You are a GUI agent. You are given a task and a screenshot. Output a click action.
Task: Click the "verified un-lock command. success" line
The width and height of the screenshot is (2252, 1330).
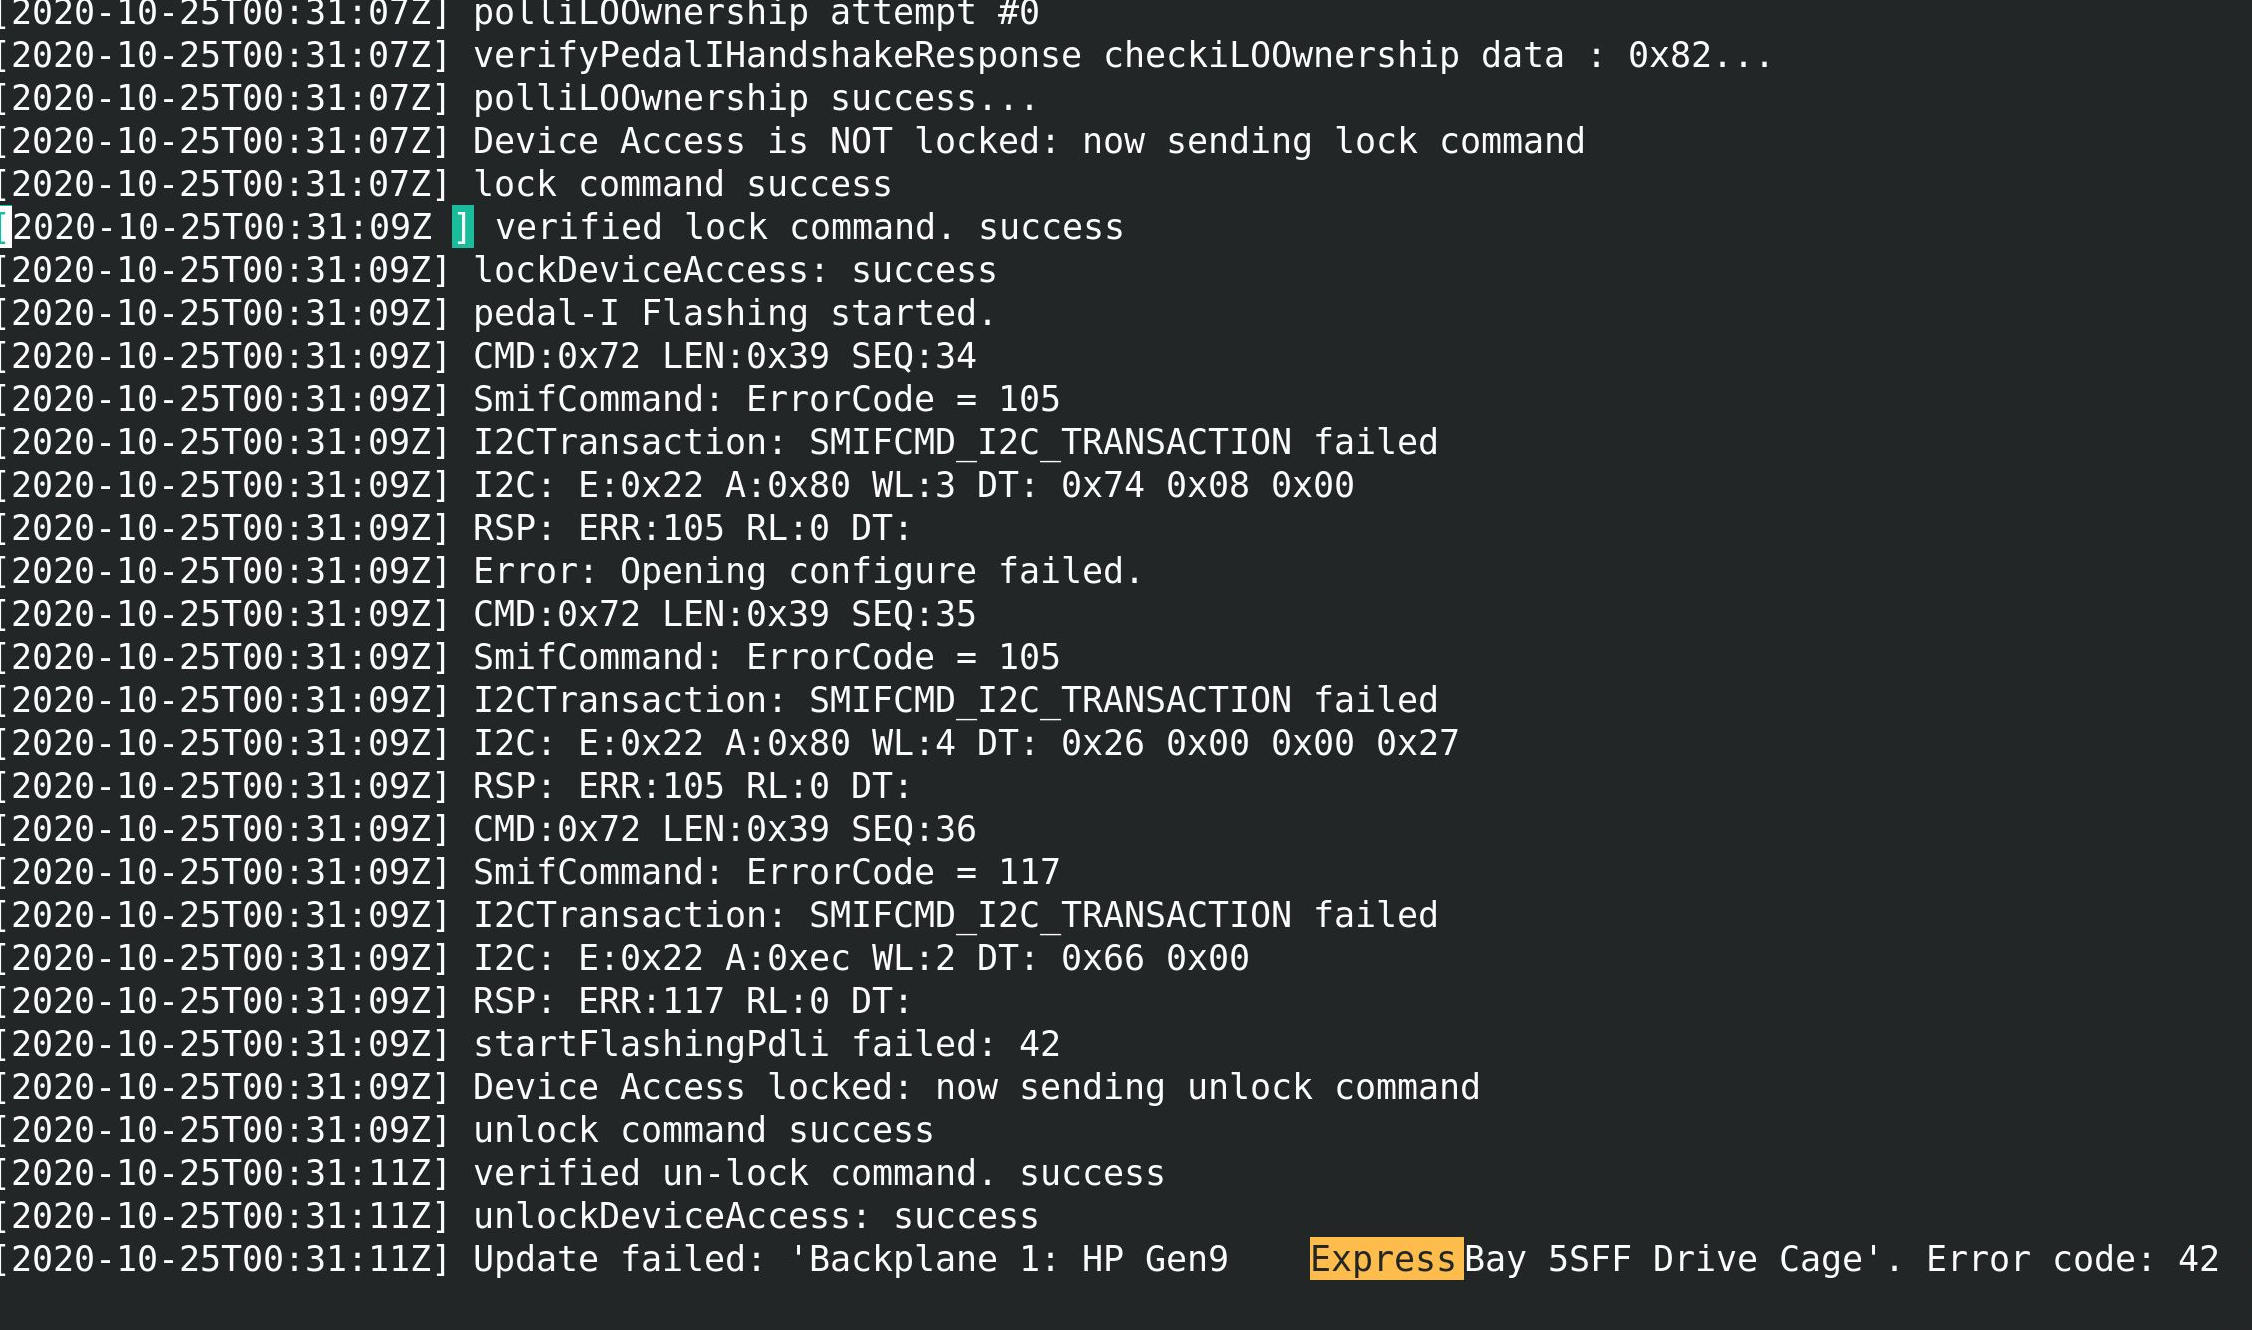tap(818, 1173)
